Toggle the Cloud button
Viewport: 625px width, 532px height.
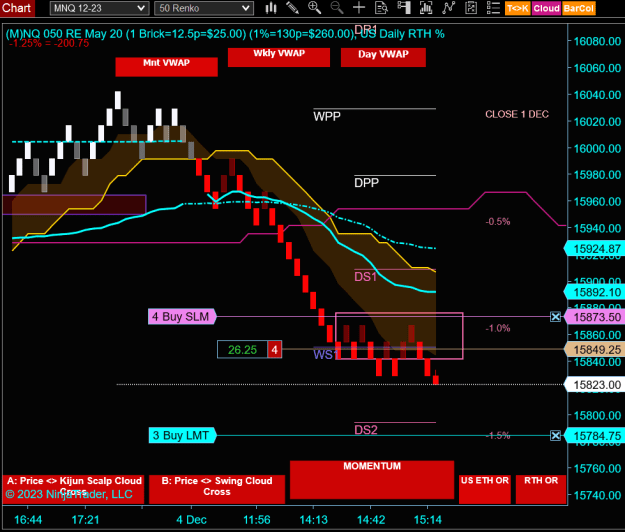click(546, 8)
